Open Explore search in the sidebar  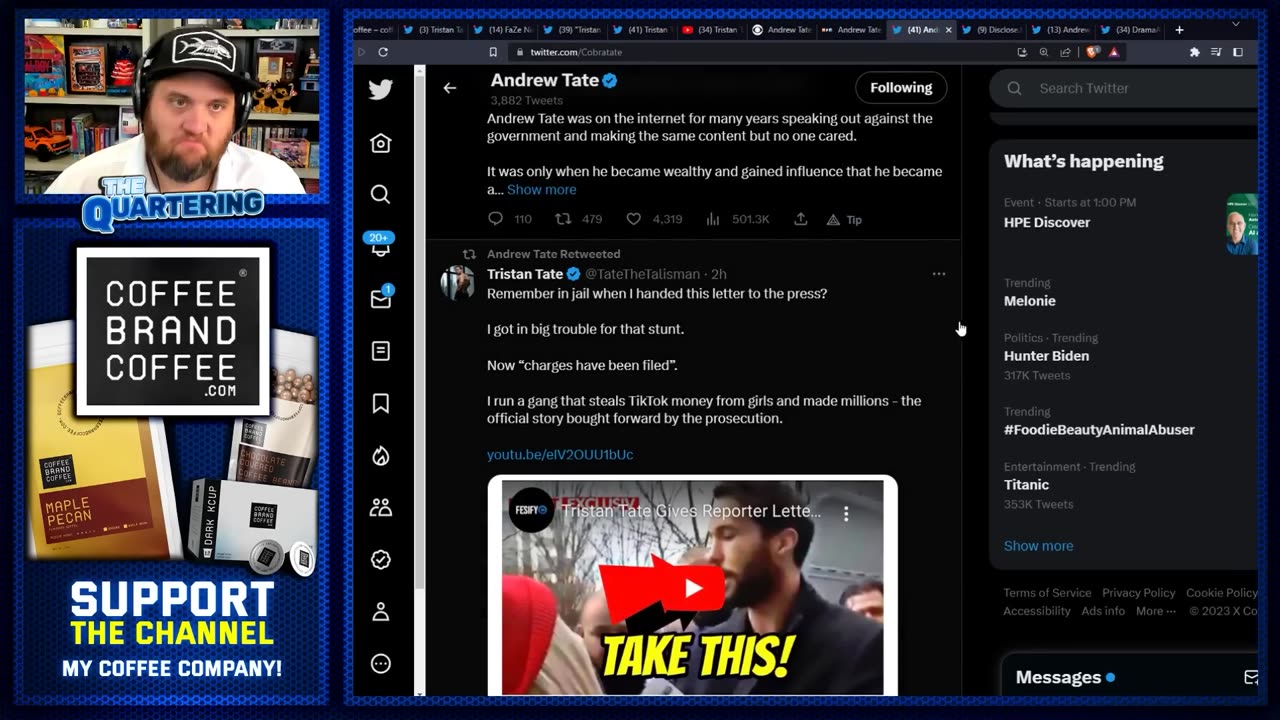380,194
